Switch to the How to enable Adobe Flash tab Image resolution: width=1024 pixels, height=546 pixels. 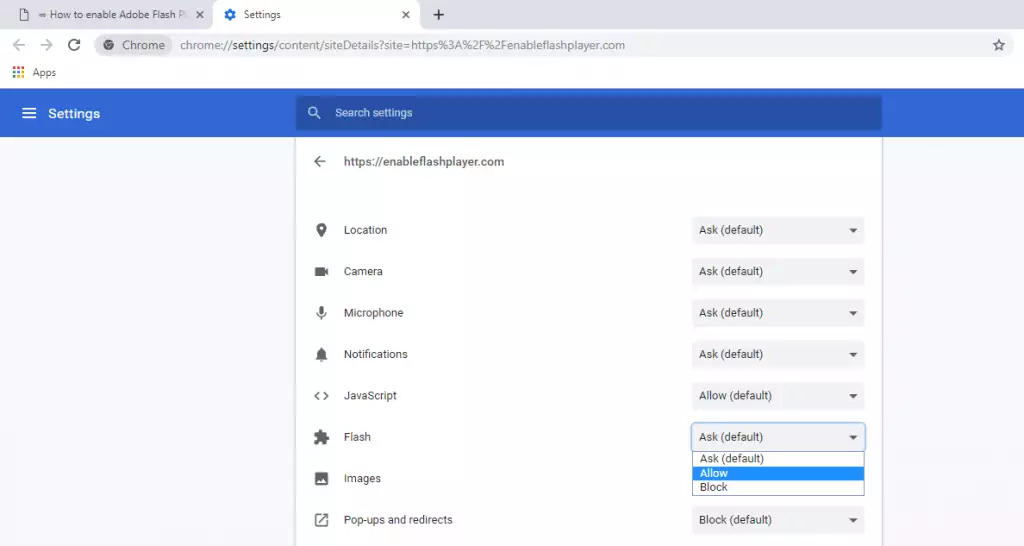click(x=110, y=15)
